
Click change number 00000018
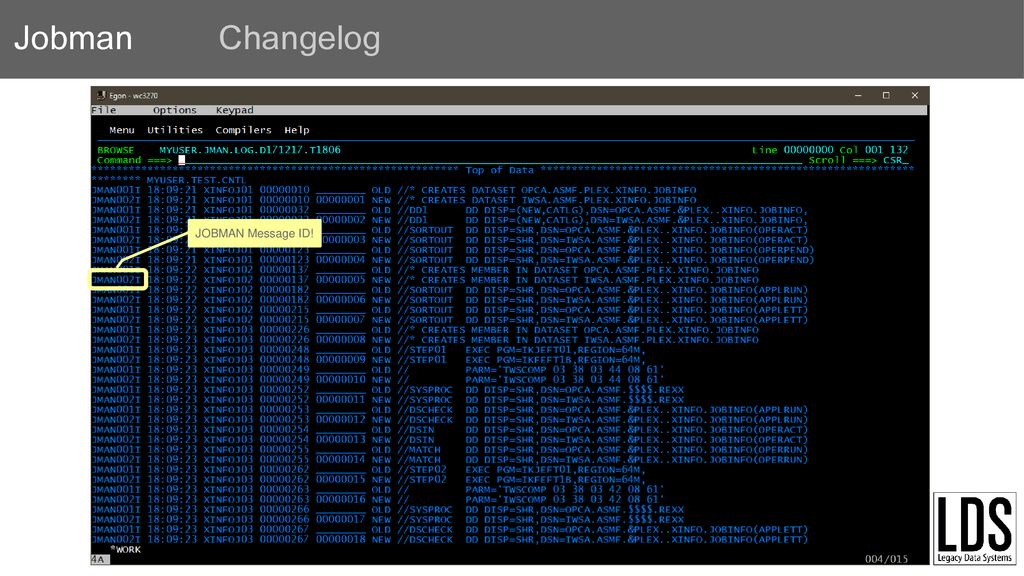coord(340,539)
